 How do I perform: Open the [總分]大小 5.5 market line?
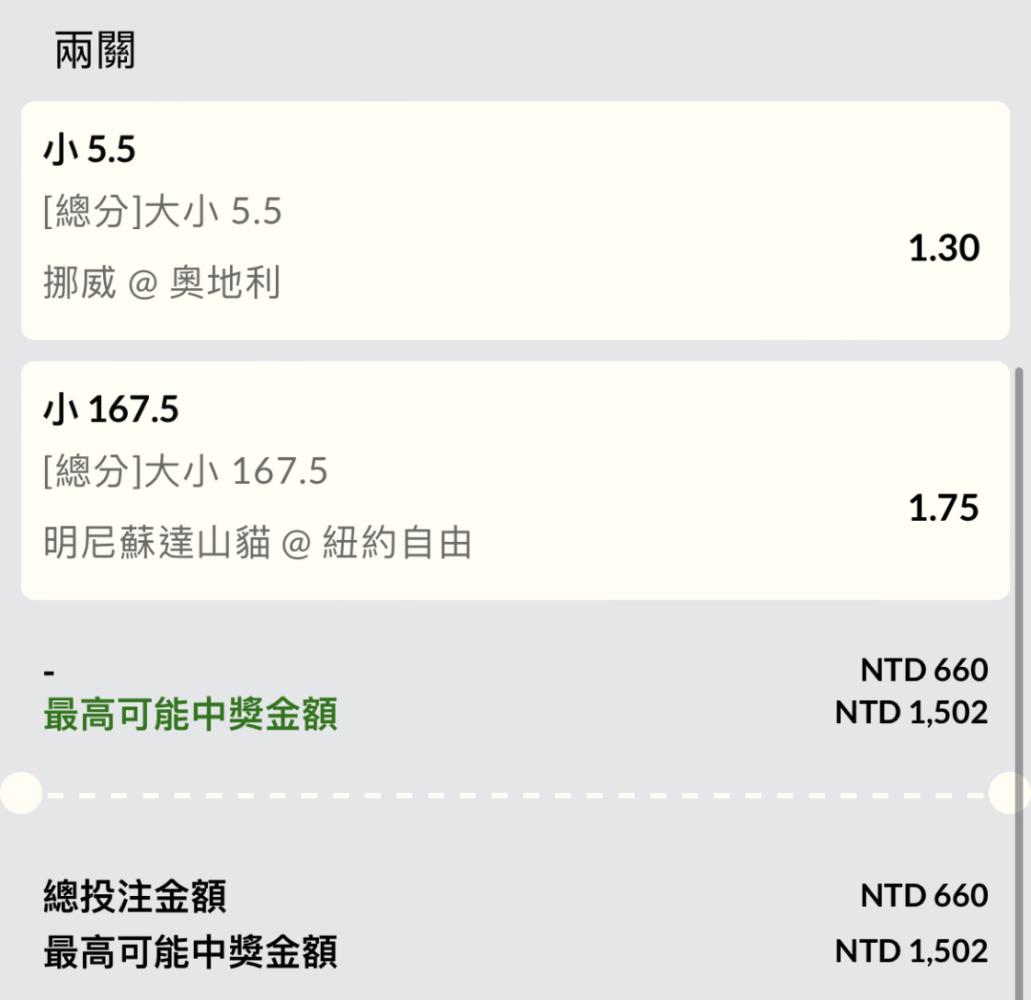[x=162, y=211]
